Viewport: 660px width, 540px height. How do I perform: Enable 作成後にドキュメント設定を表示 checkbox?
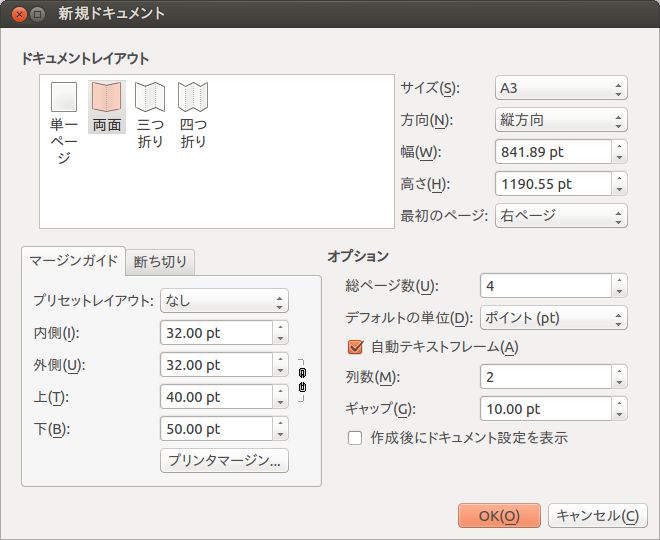[355, 438]
